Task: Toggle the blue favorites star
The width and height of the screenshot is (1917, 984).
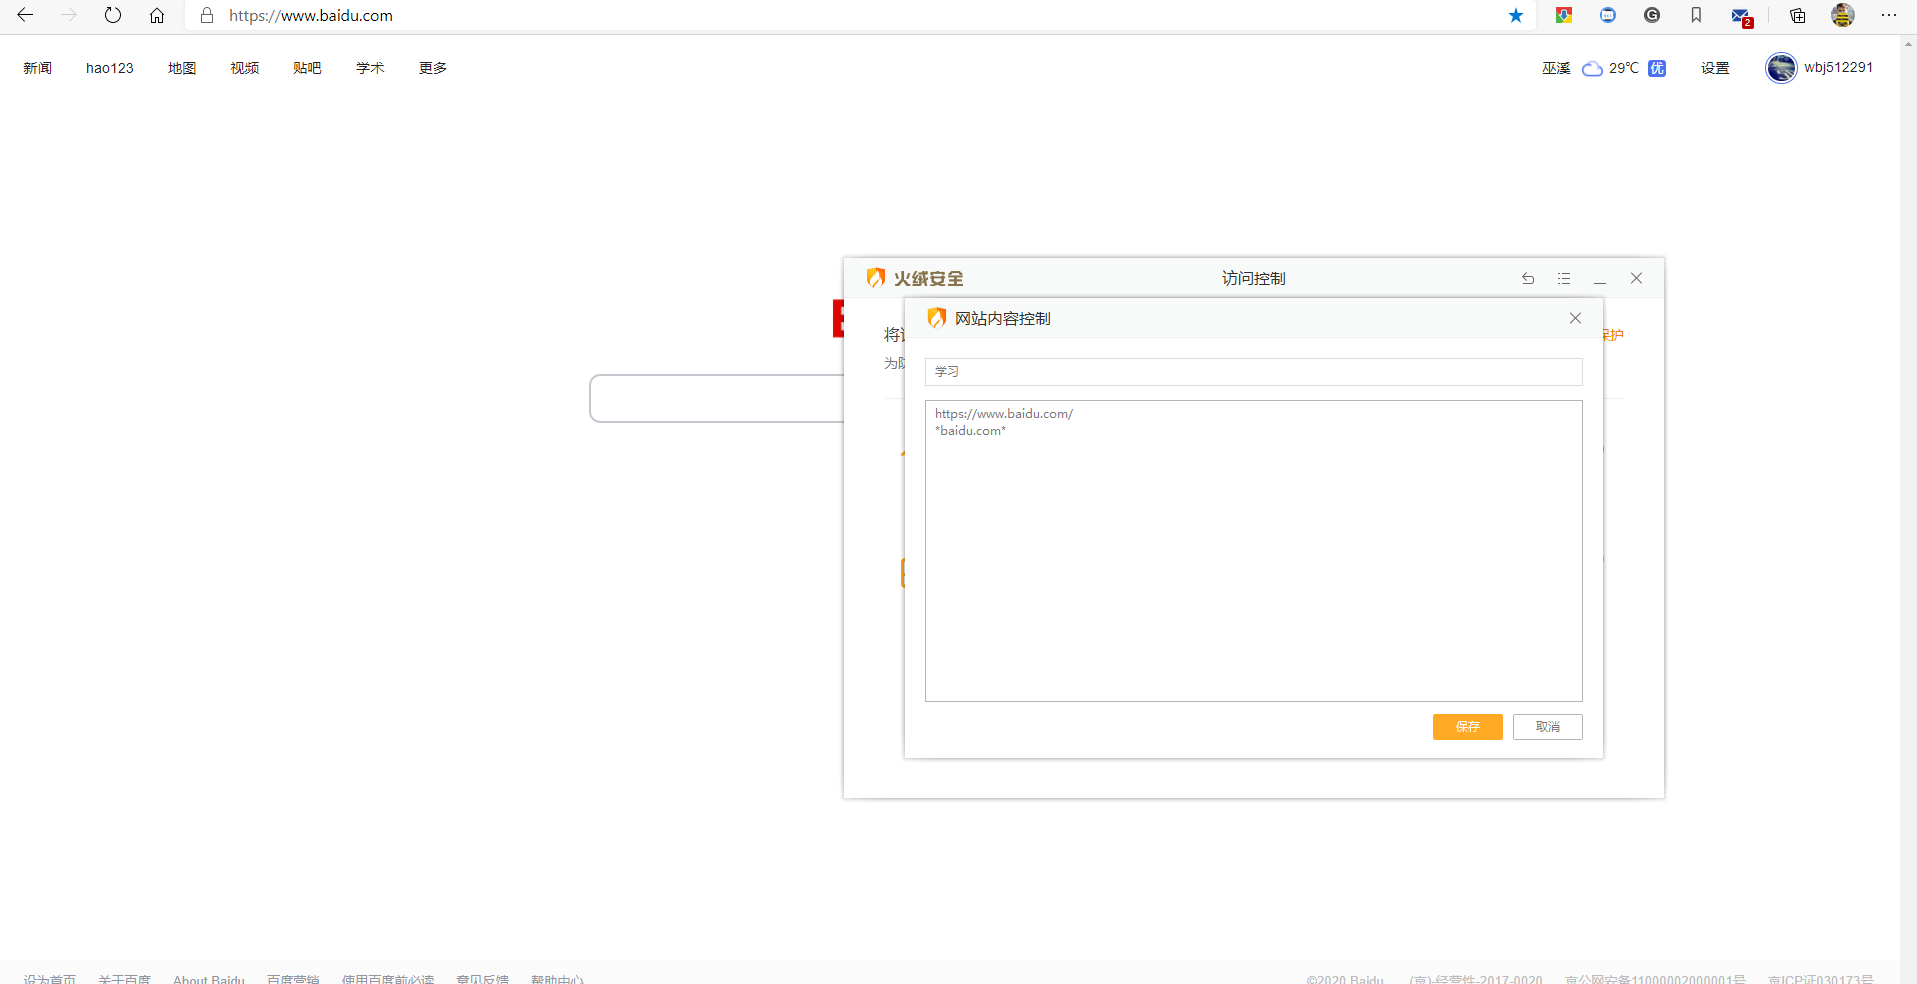Action: coord(1516,15)
